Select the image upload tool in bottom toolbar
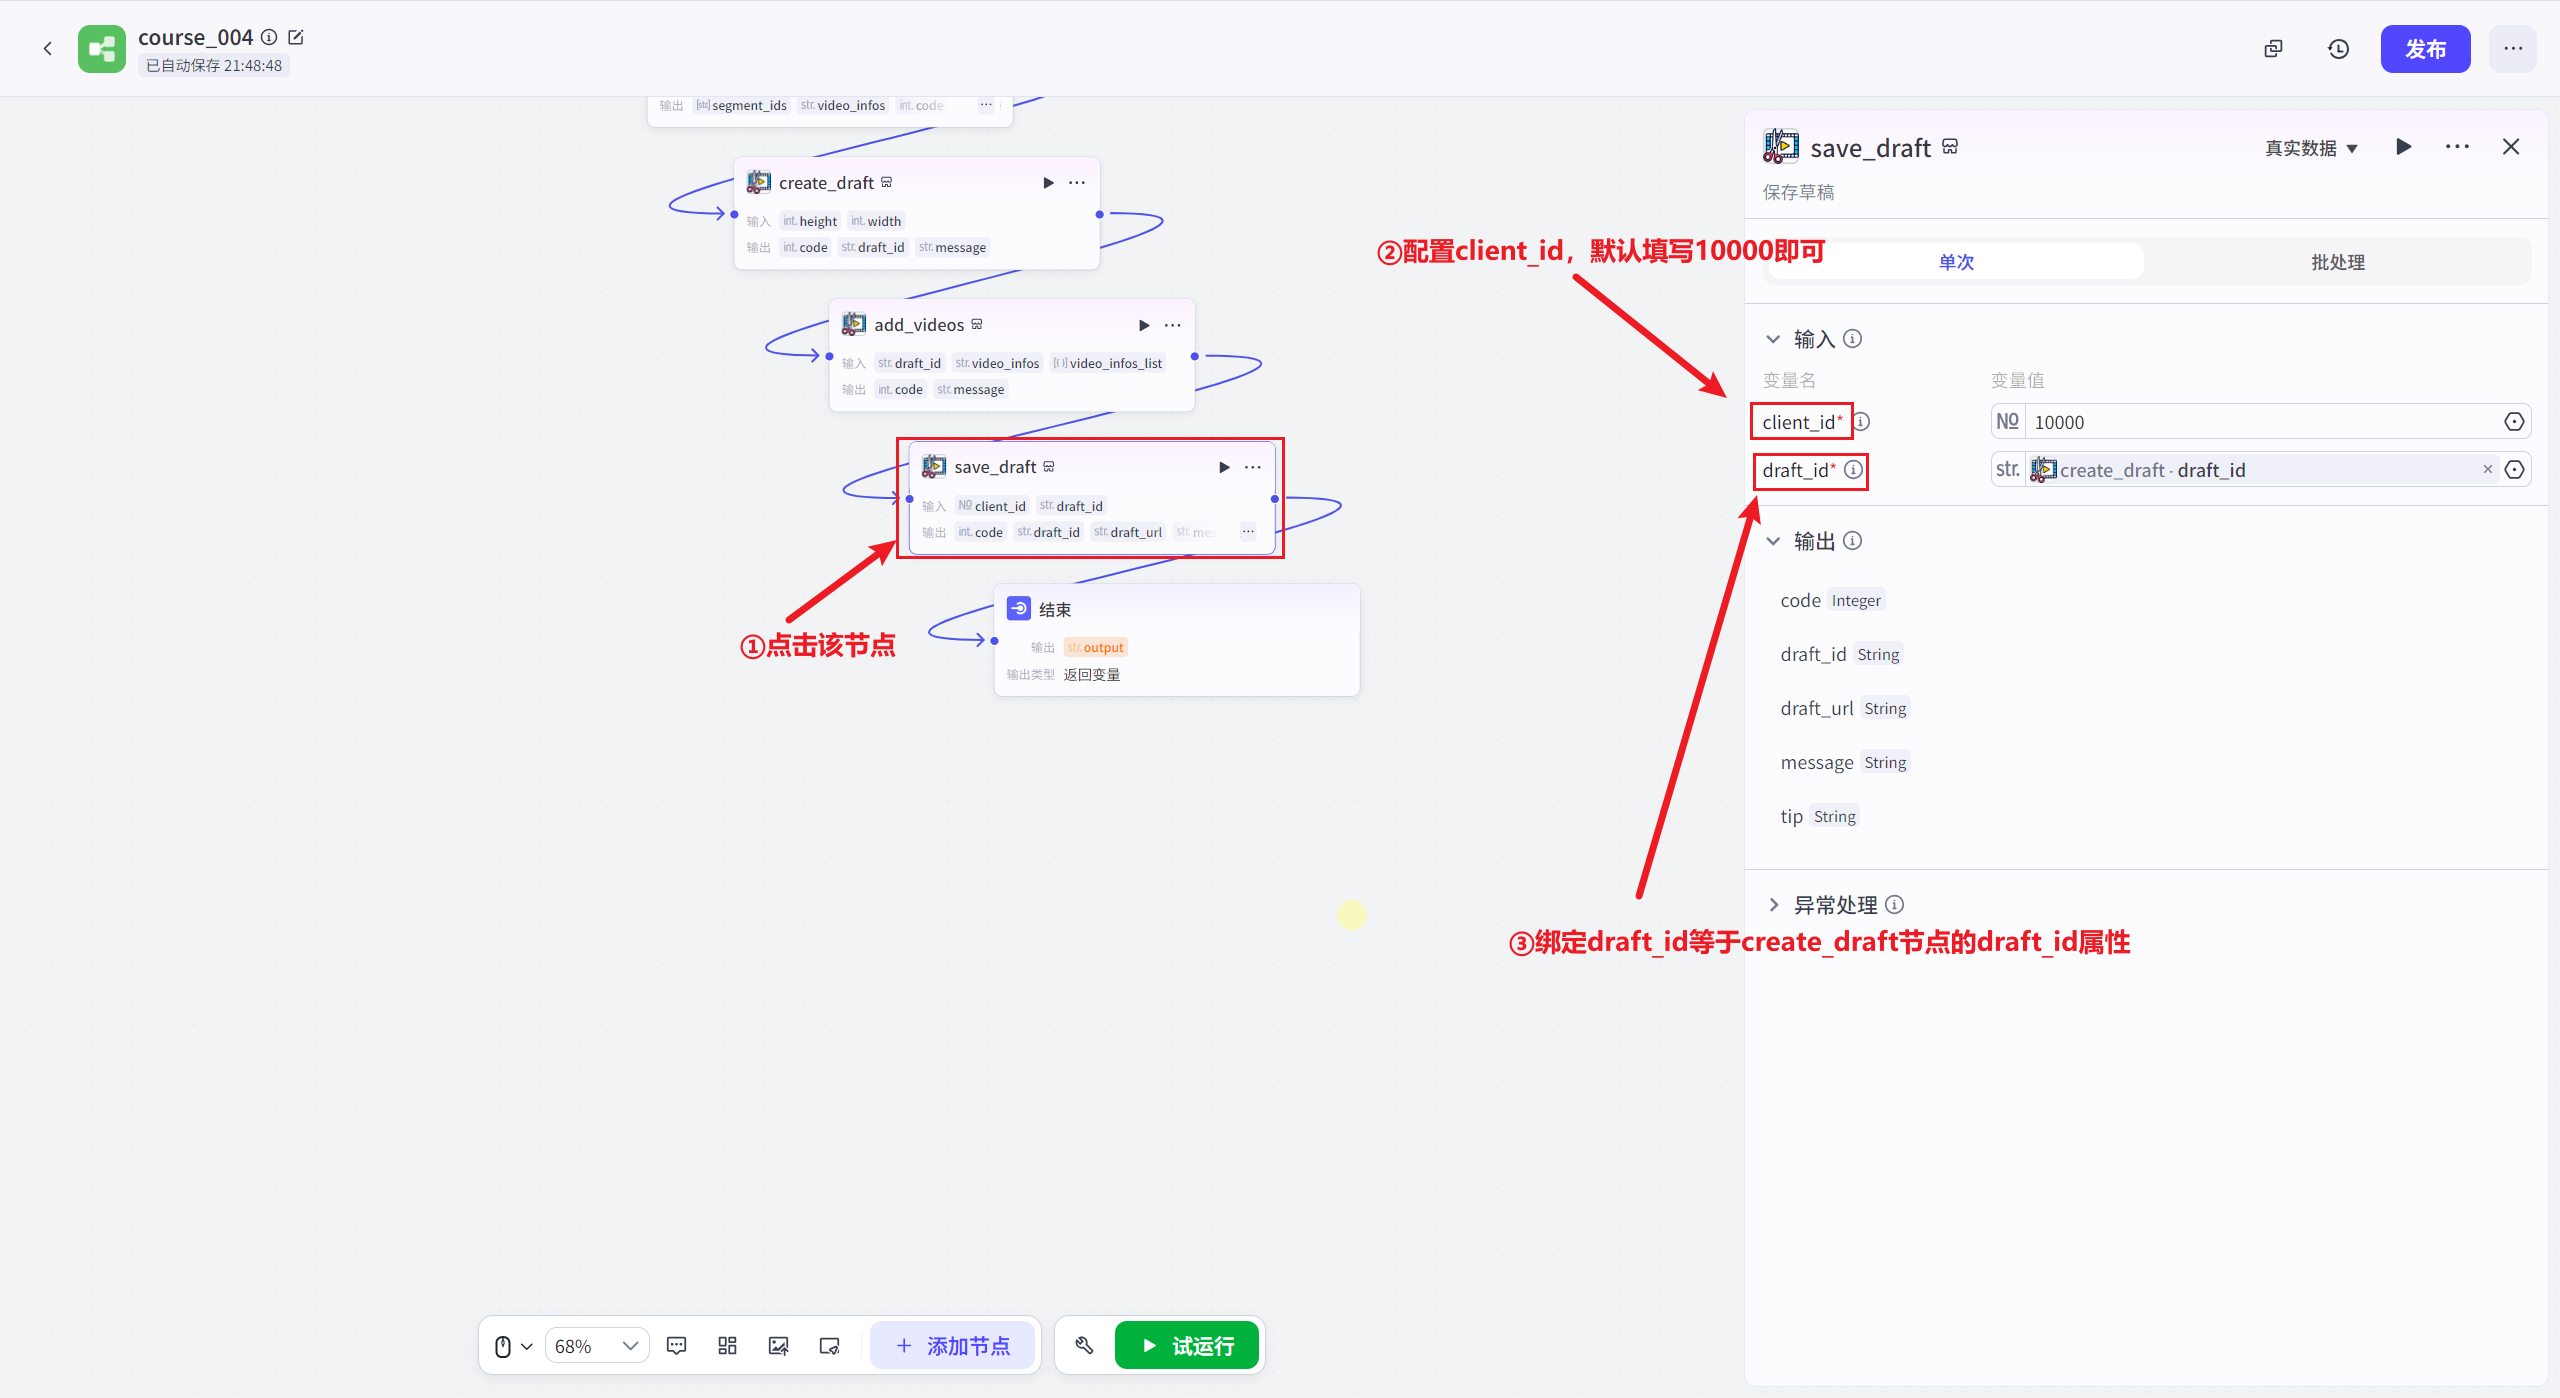This screenshot has width=2560, height=1398. tap(778, 1345)
